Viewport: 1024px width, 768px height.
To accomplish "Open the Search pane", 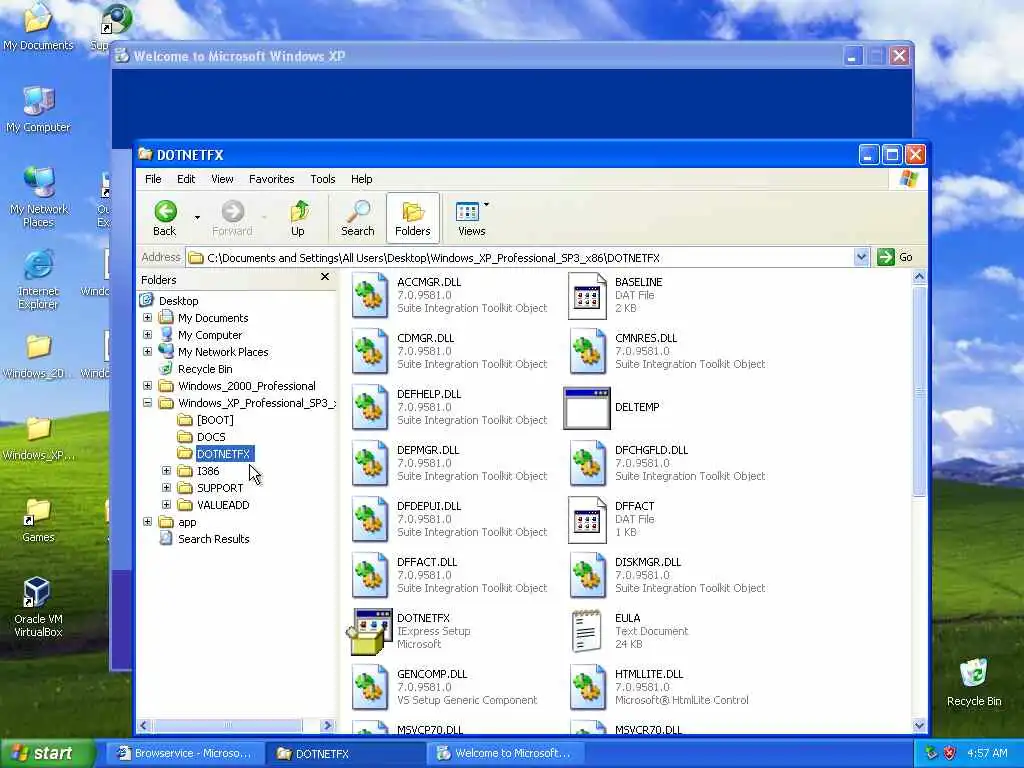I will (x=357, y=218).
